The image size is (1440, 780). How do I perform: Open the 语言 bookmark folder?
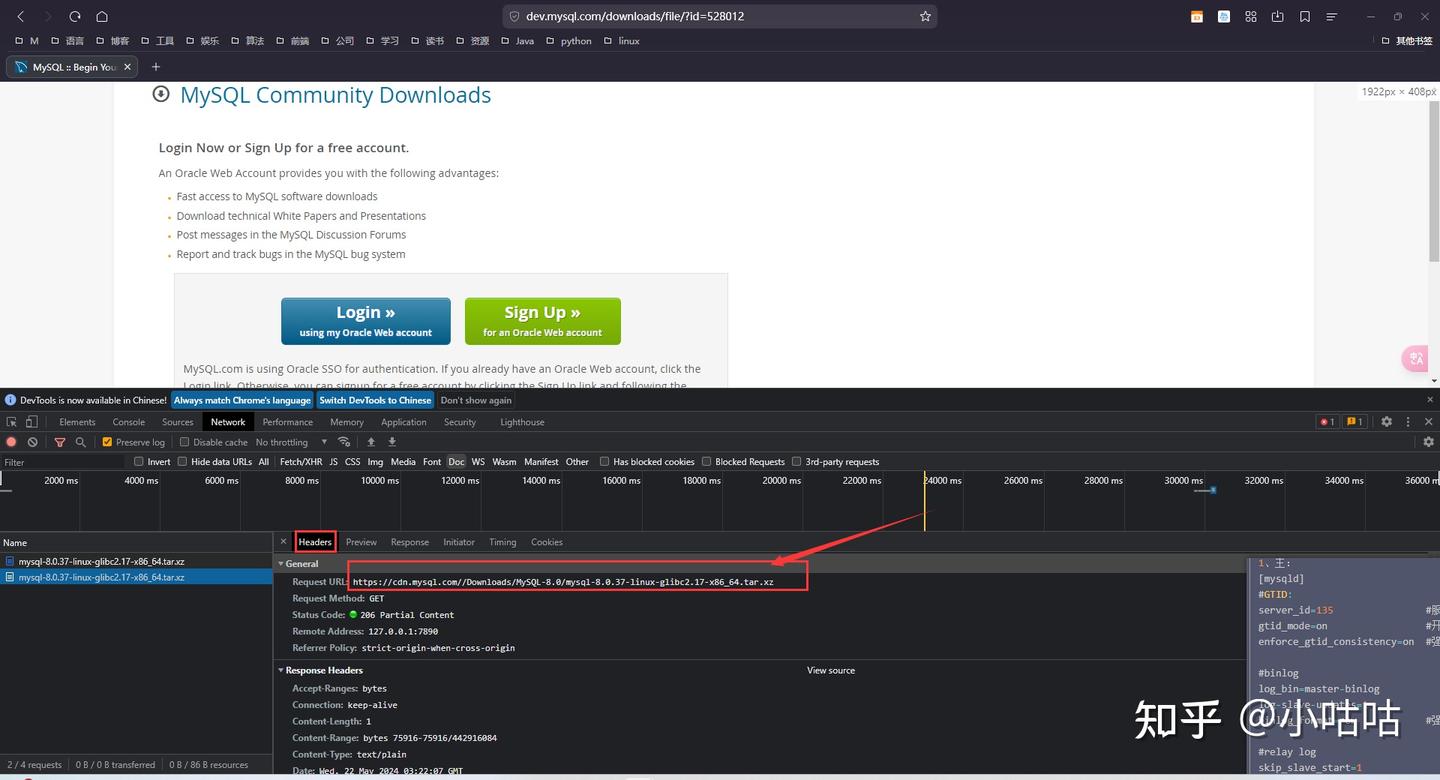coord(67,41)
